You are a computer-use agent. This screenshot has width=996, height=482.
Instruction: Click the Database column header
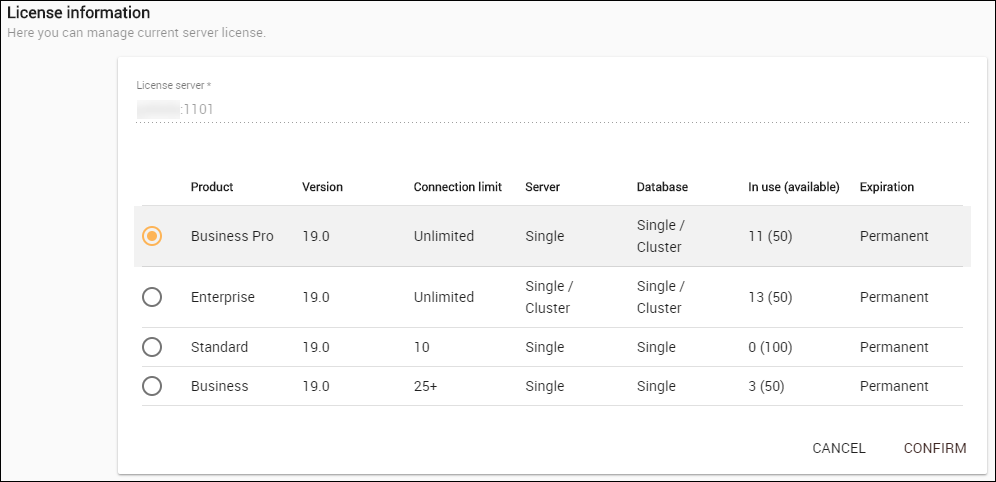coord(662,187)
